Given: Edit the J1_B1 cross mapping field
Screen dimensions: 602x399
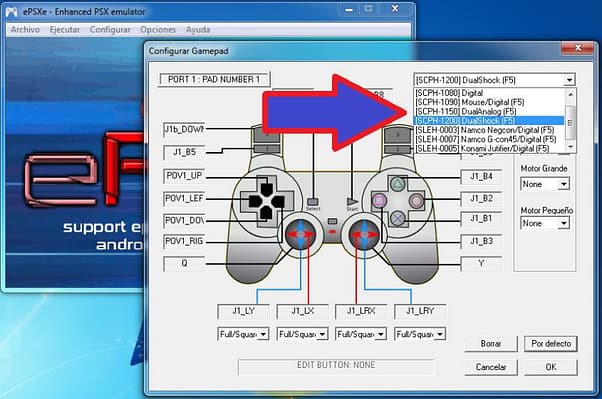Looking at the screenshot, I should [481, 219].
